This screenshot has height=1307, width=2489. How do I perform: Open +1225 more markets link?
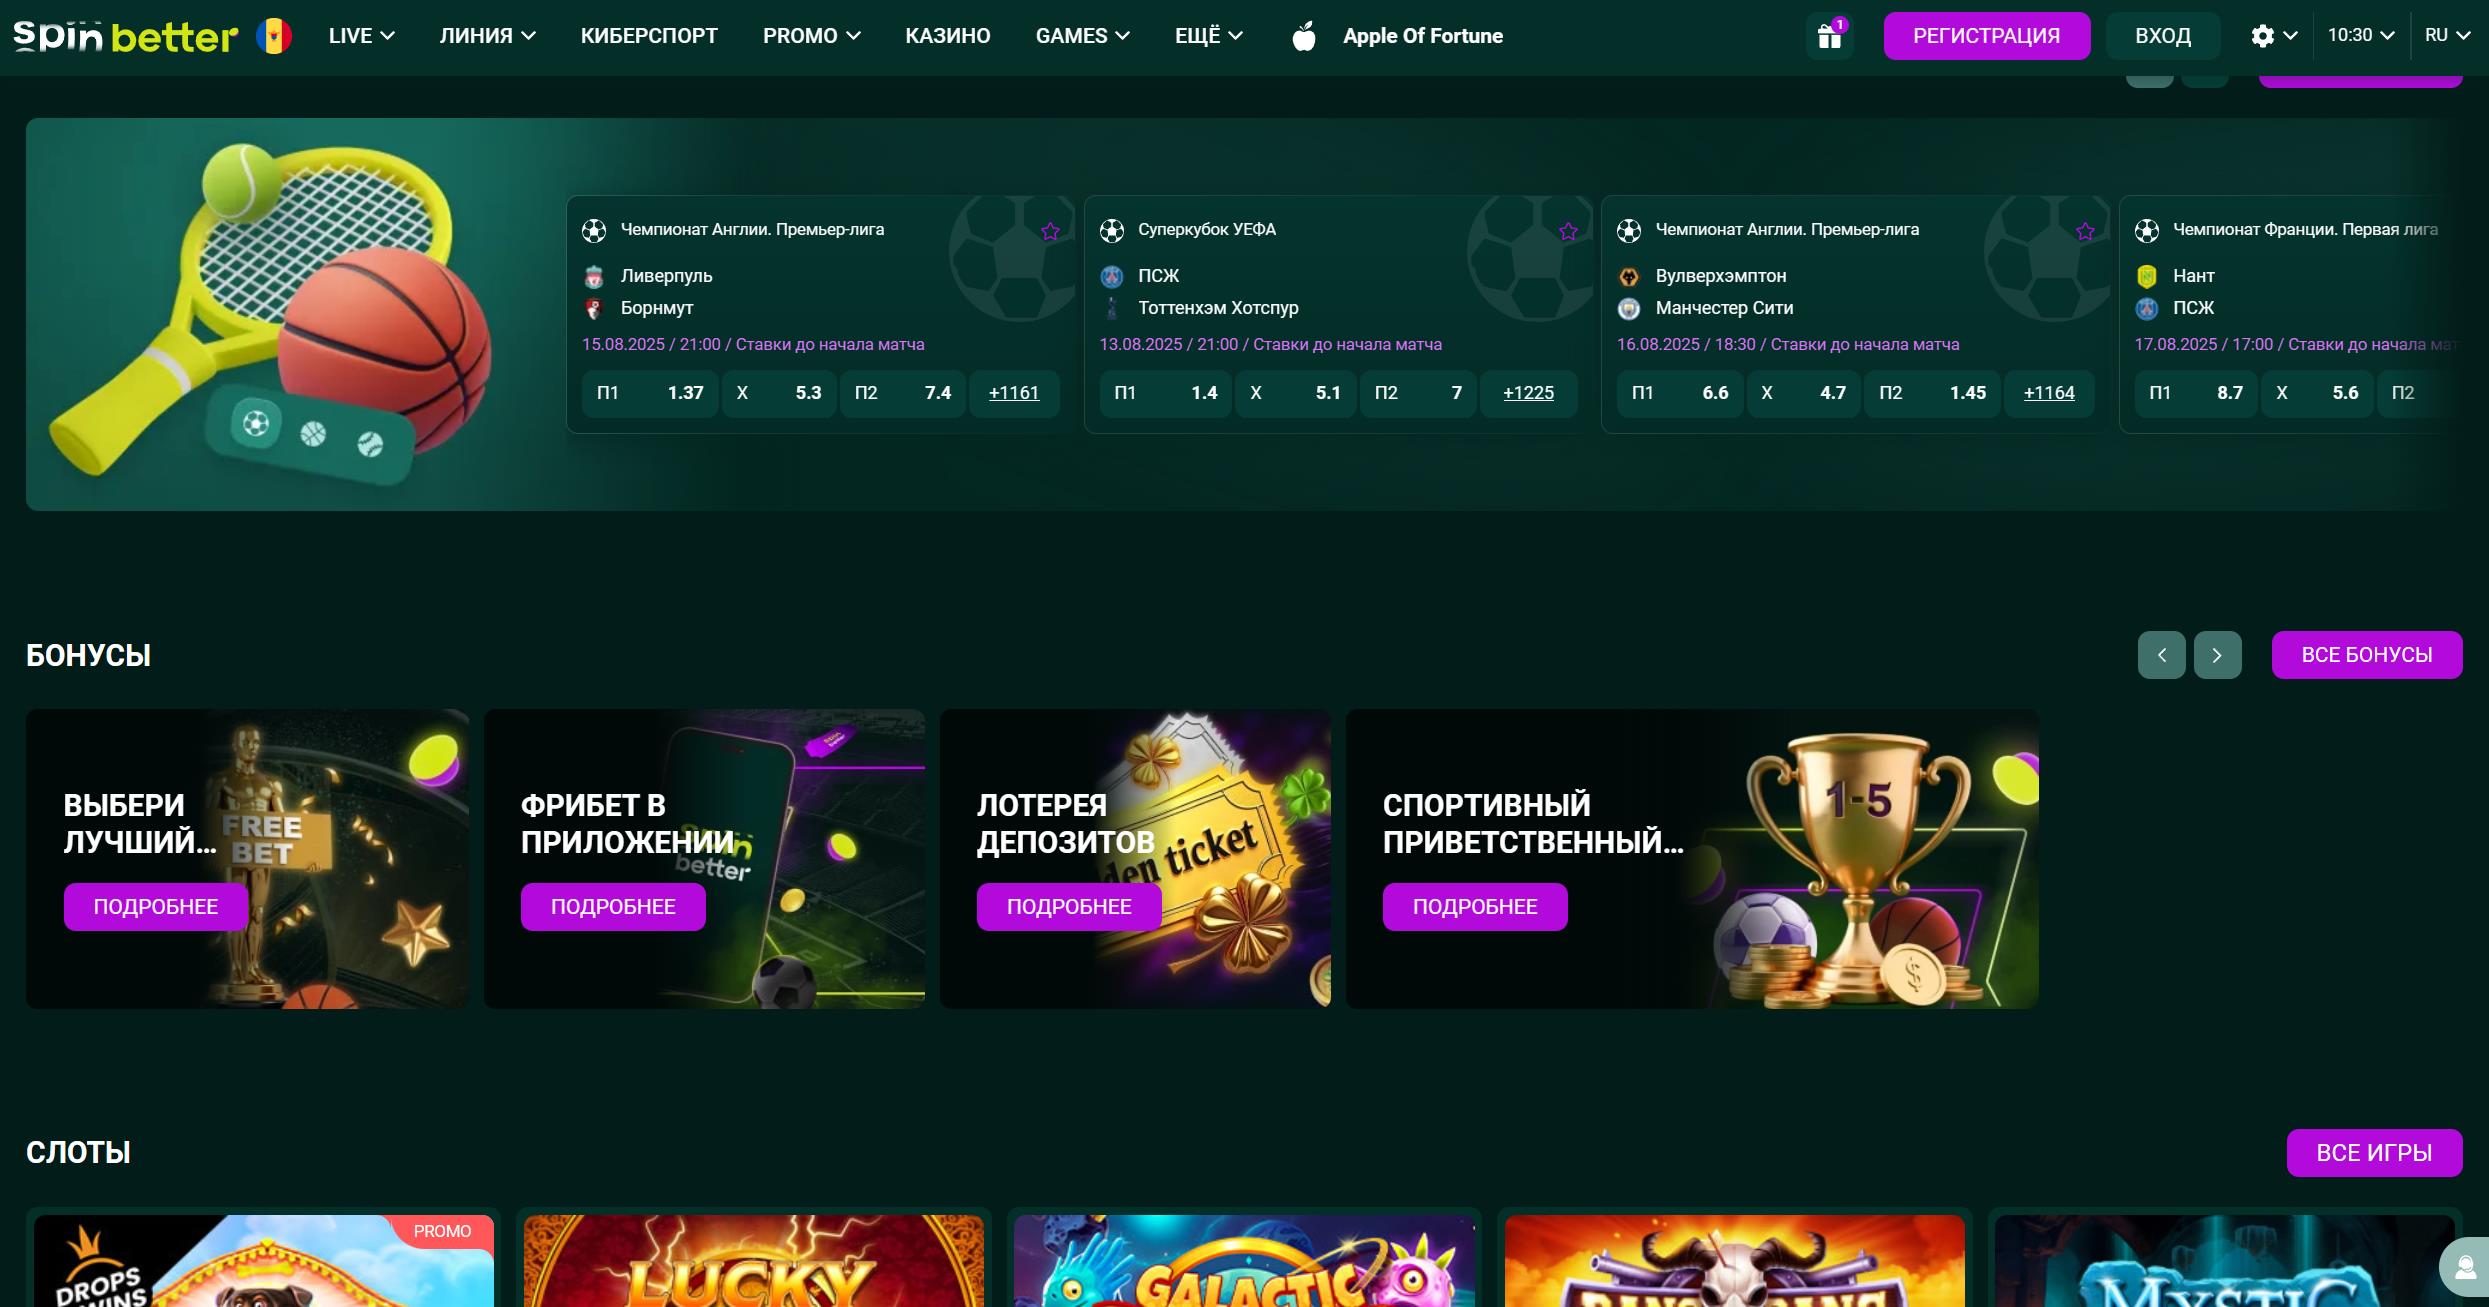1528,393
